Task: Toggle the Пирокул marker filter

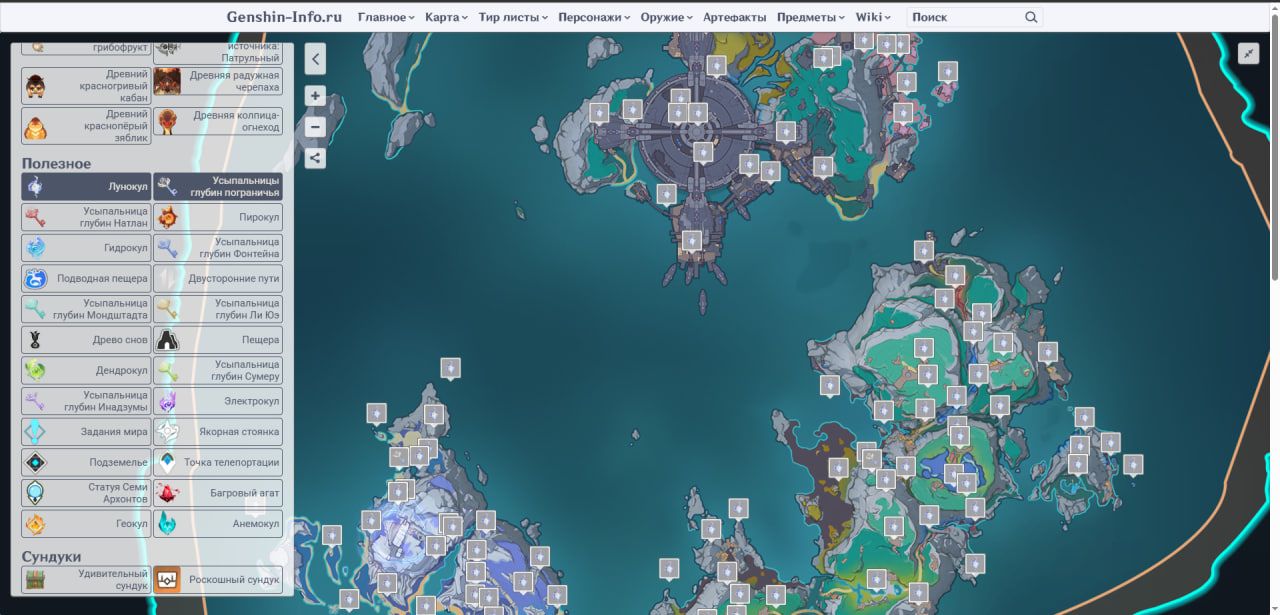Action: pos(218,217)
